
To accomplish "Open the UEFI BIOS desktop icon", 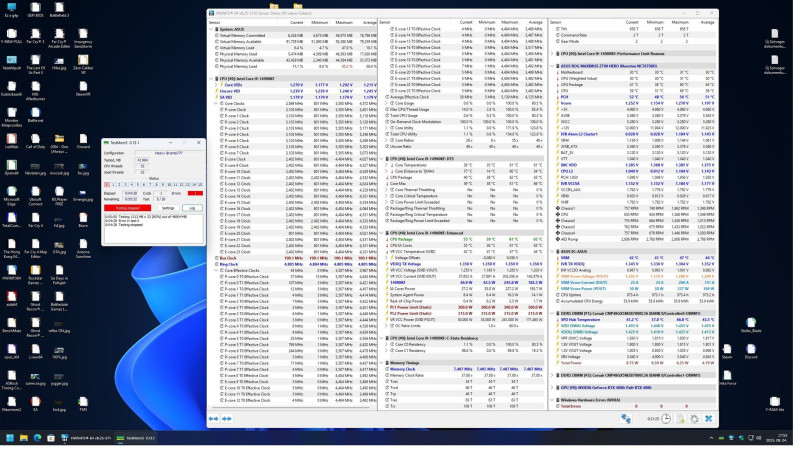I will tap(35, 9).
